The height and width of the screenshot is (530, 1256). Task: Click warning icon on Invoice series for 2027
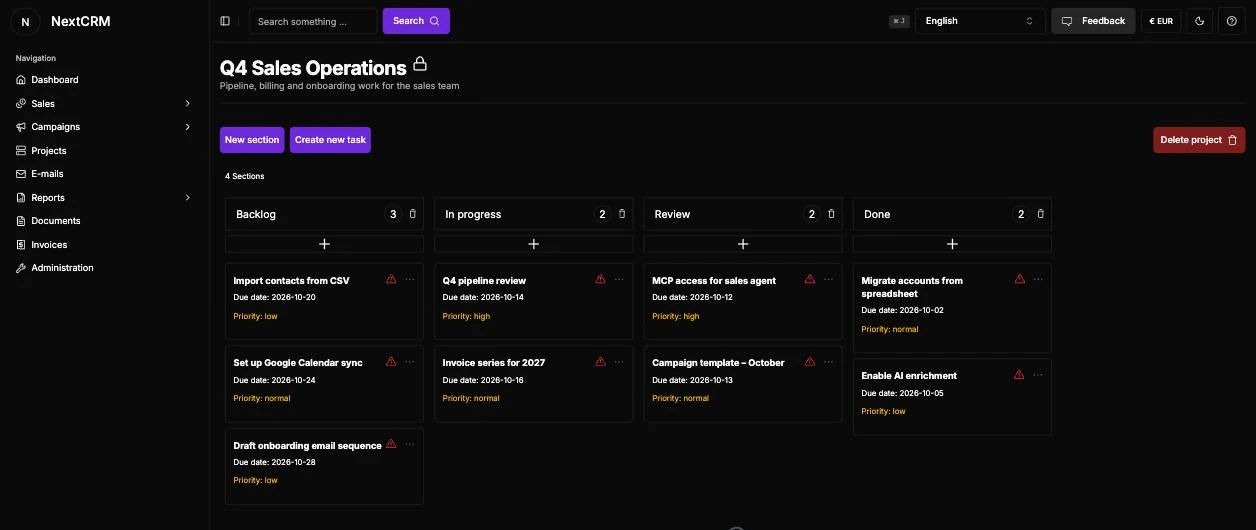pos(600,361)
